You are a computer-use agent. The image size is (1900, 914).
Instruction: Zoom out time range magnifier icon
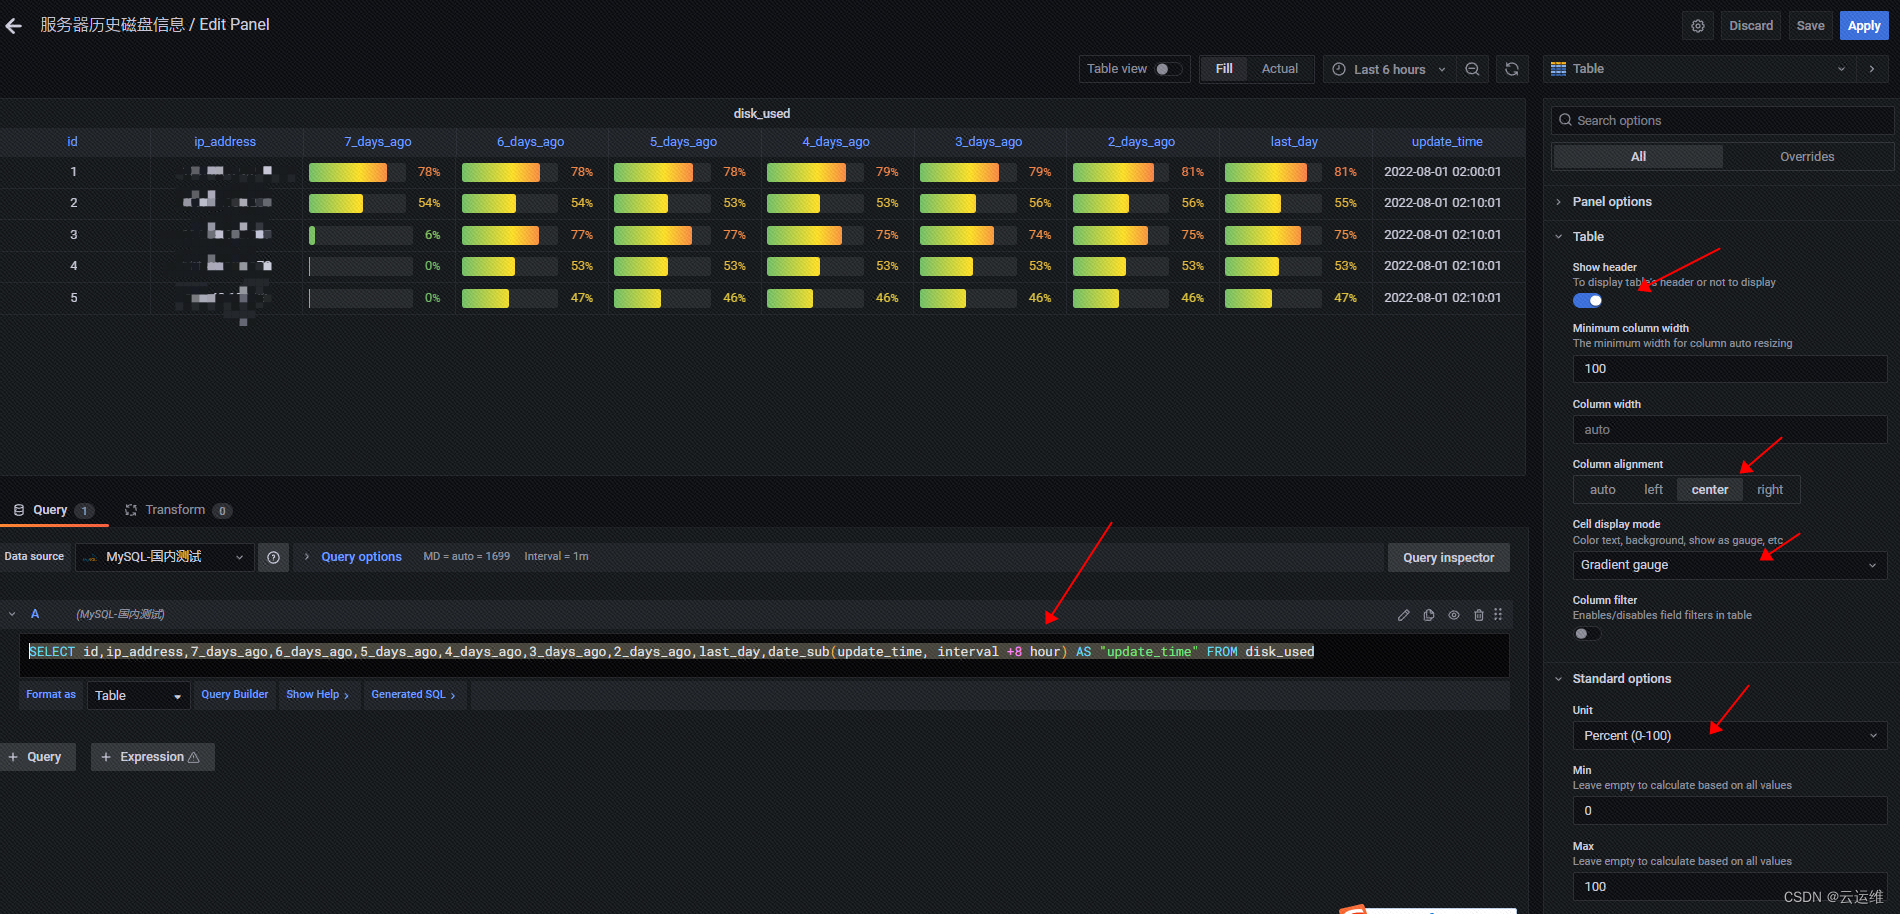[x=1472, y=69]
